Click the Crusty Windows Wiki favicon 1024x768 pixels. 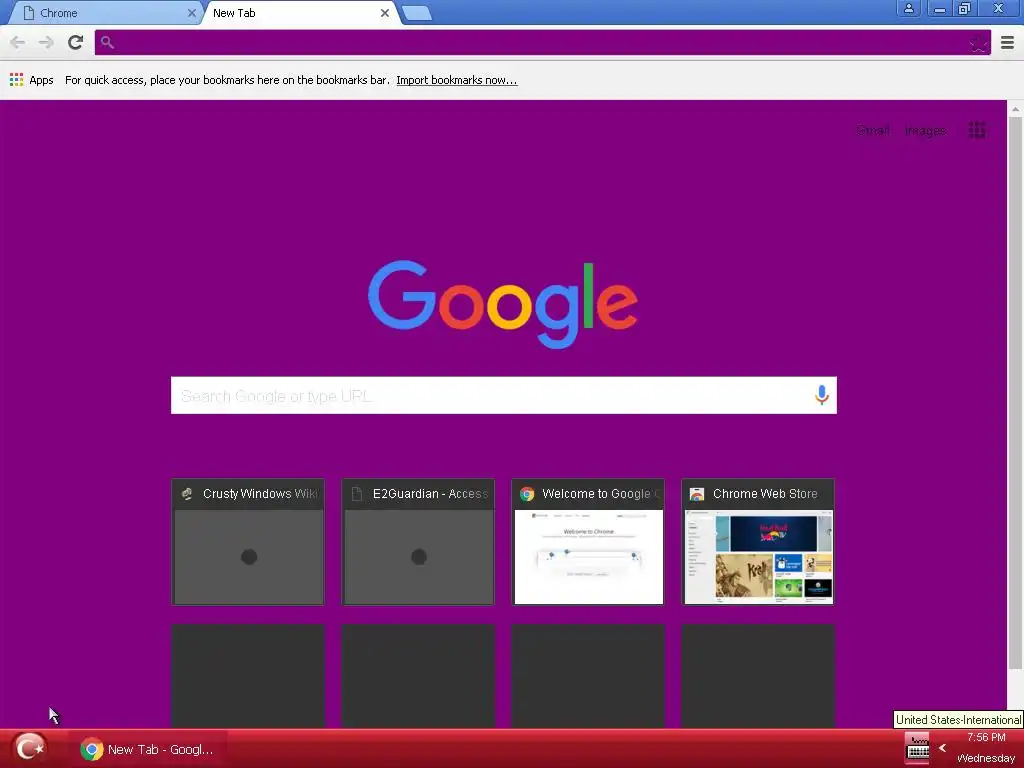point(187,494)
